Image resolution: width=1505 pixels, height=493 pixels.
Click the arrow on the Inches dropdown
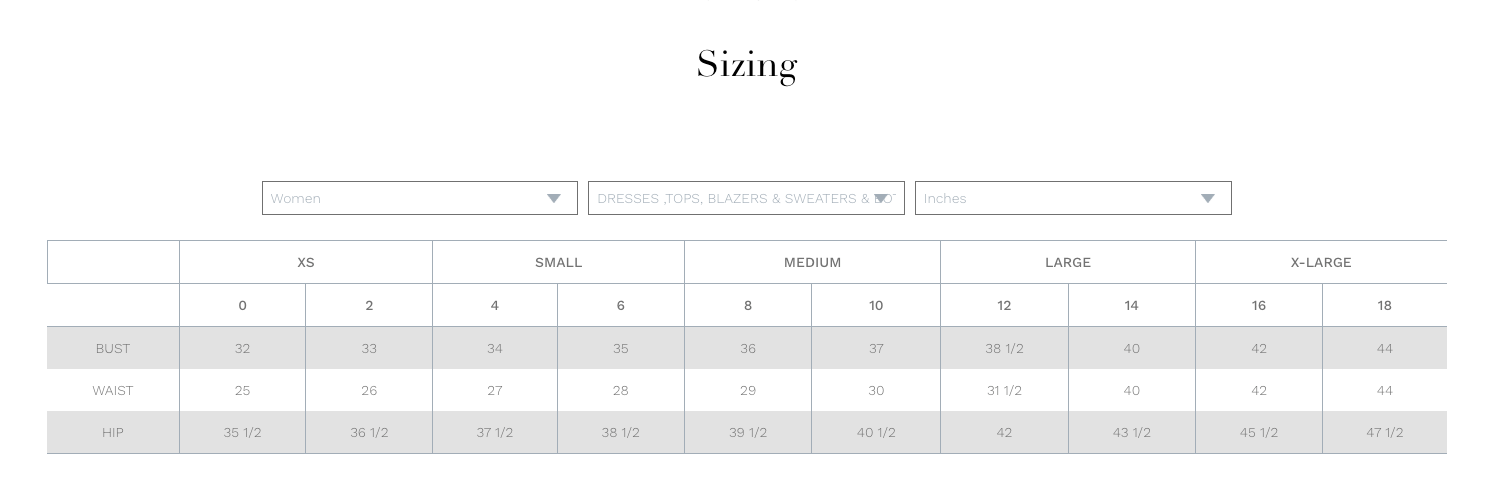click(1208, 198)
